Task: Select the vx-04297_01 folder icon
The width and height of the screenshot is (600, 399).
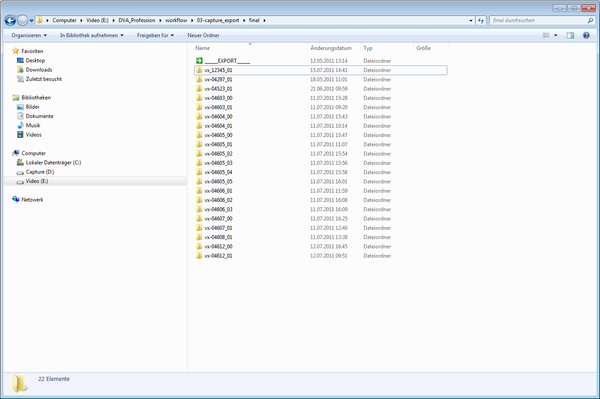Action: [199, 79]
